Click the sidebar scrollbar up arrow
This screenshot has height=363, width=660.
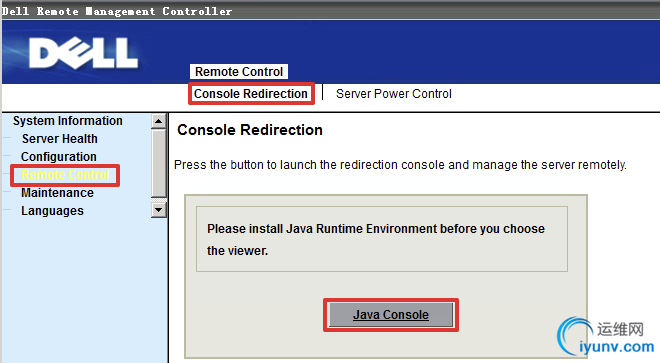[159, 121]
